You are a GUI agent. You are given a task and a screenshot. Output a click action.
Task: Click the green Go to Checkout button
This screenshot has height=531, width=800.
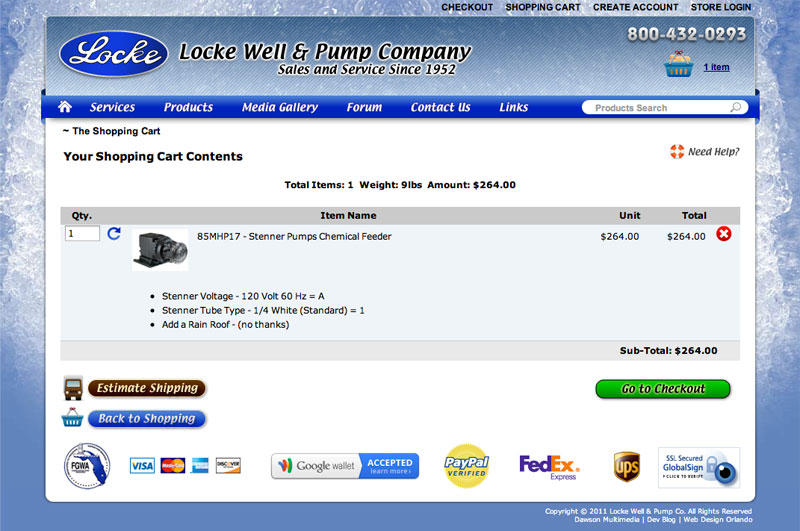tap(663, 389)
